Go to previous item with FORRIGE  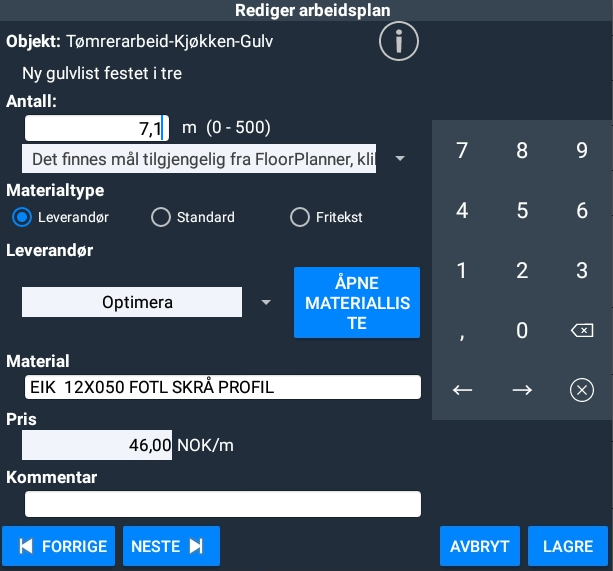pos(62,546)
